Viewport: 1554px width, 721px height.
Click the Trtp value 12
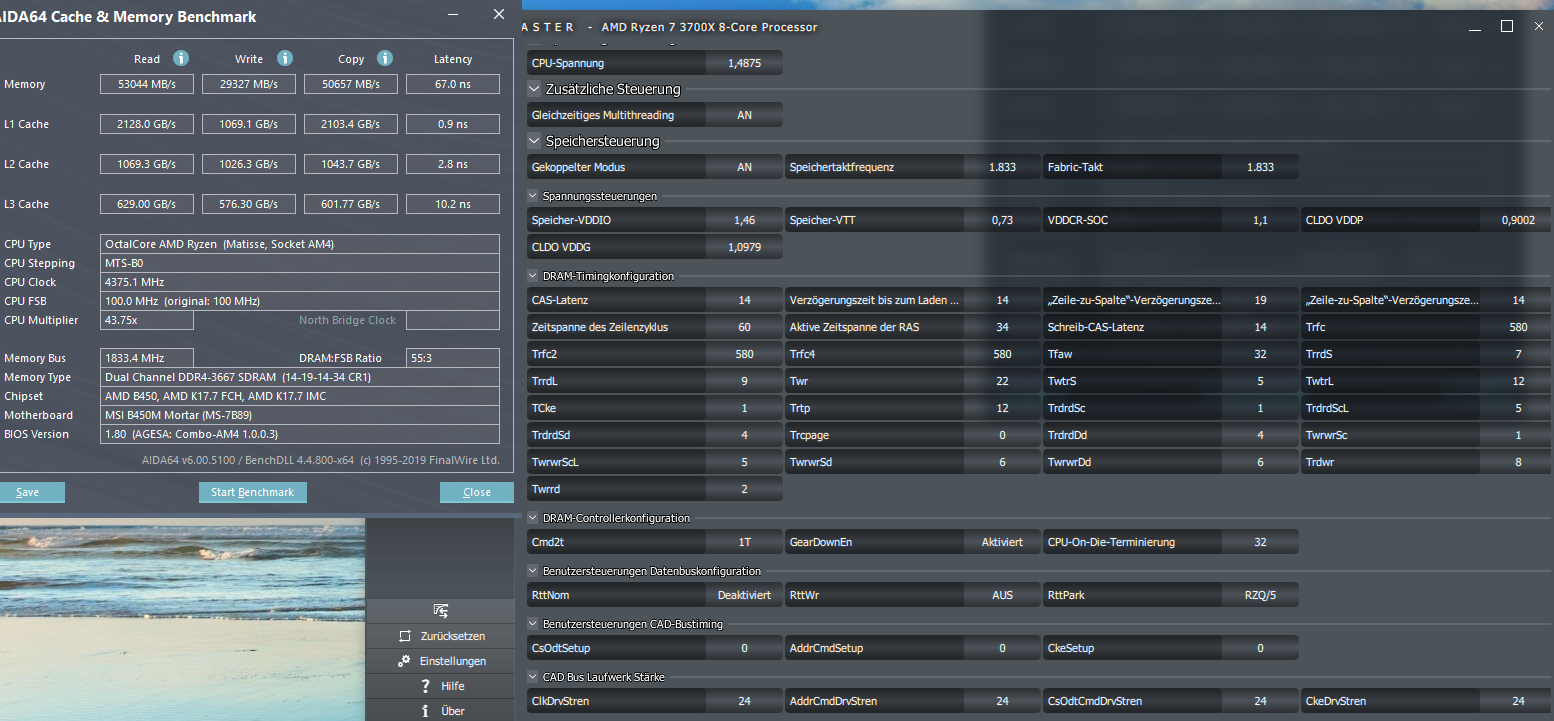(1002, 408)
